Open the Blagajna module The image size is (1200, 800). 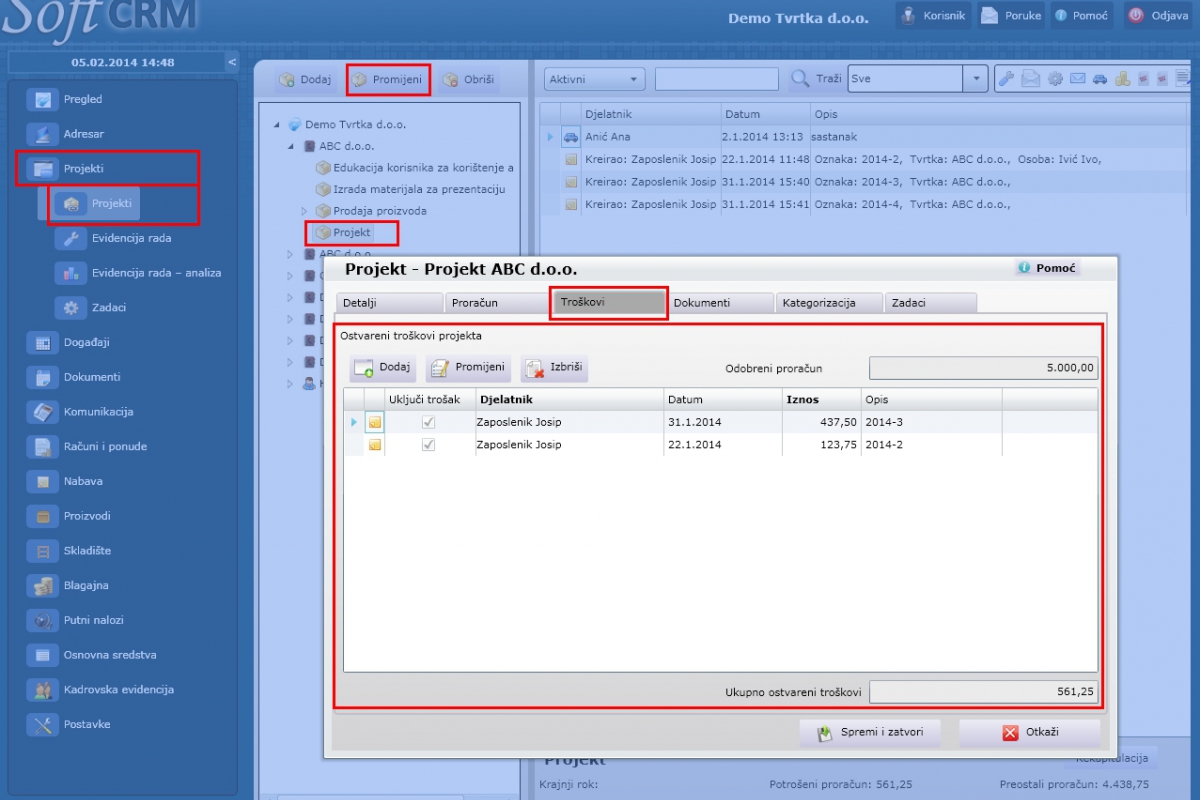click(70, 586)
